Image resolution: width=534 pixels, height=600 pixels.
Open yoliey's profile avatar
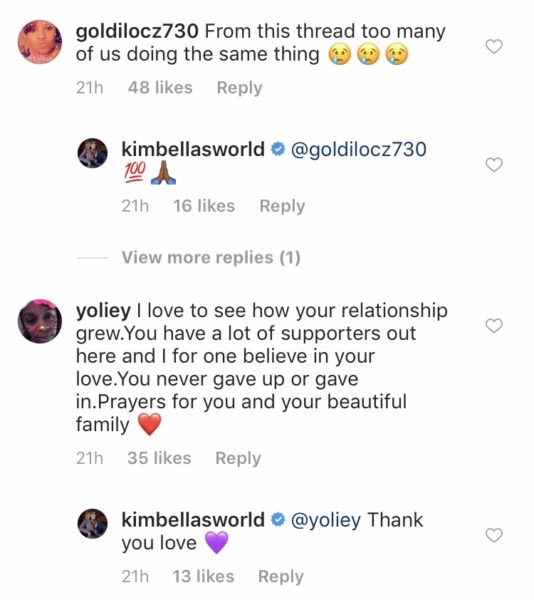(x=40, y=321)
